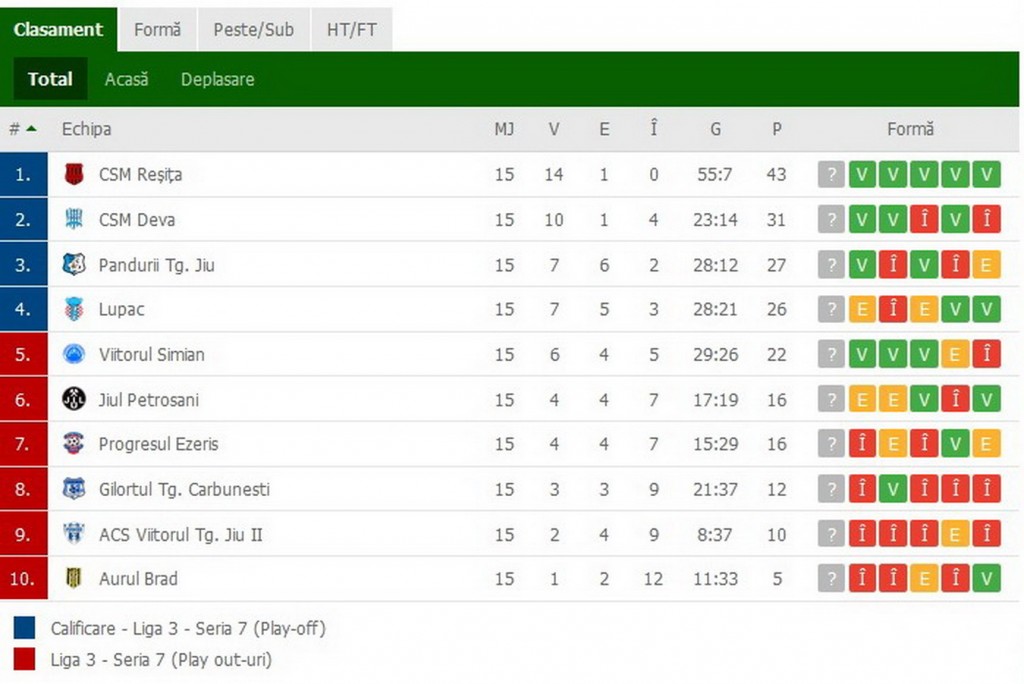Show the Deplasare away standings
1024x684 pixels.
(217, 79)
